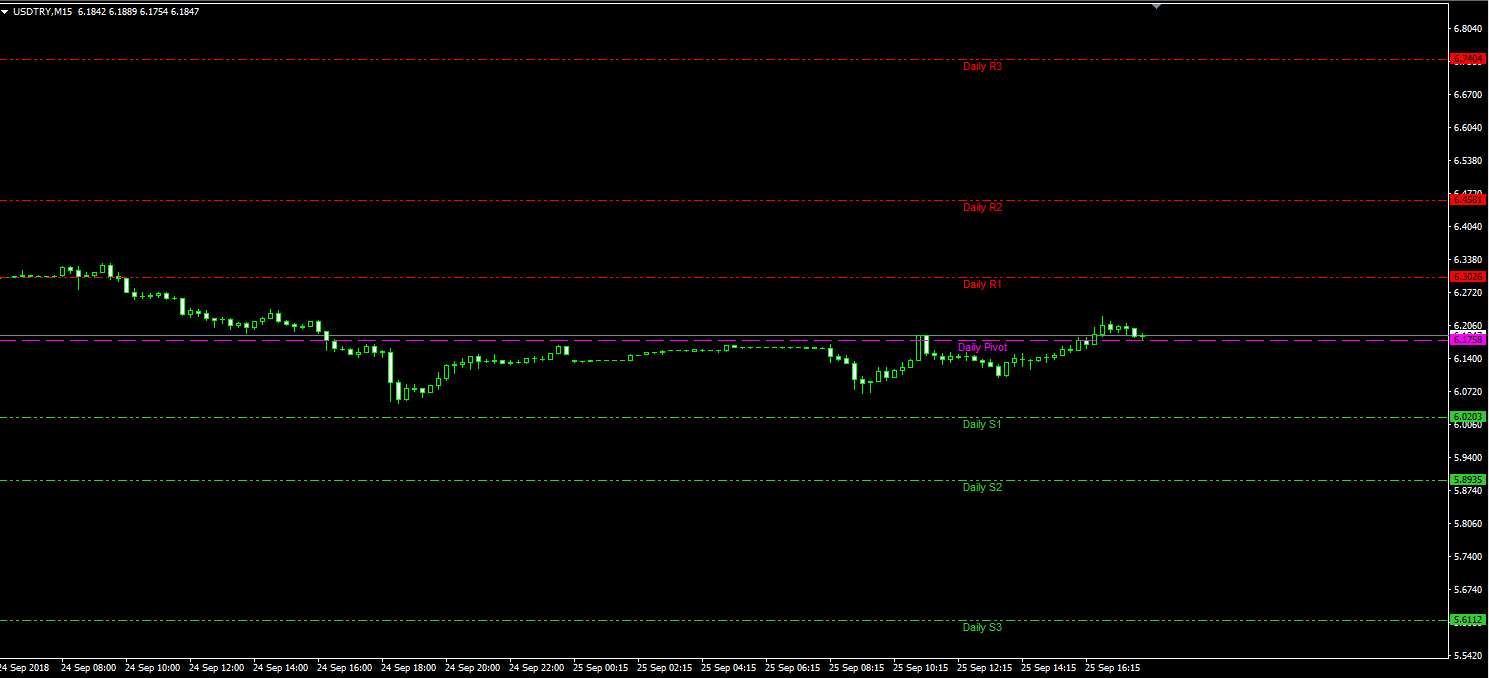Click the Daily R1 text label
Image resolution: width=1490 pixels, height=678 pixels.
tap(981, 285)
